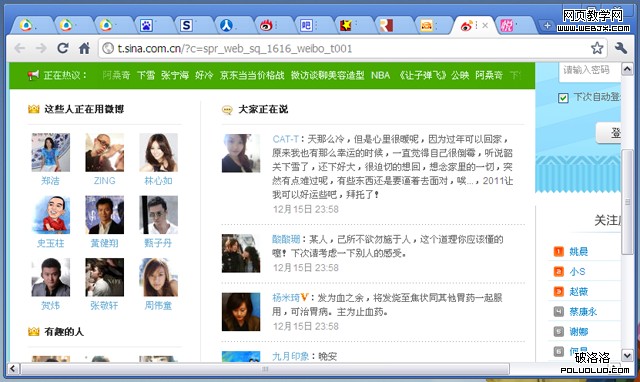Viewport: 640px width, 382px height.
Task: Open hot topic 《让子弹飞》公映
Action: (x=433, y=76)
